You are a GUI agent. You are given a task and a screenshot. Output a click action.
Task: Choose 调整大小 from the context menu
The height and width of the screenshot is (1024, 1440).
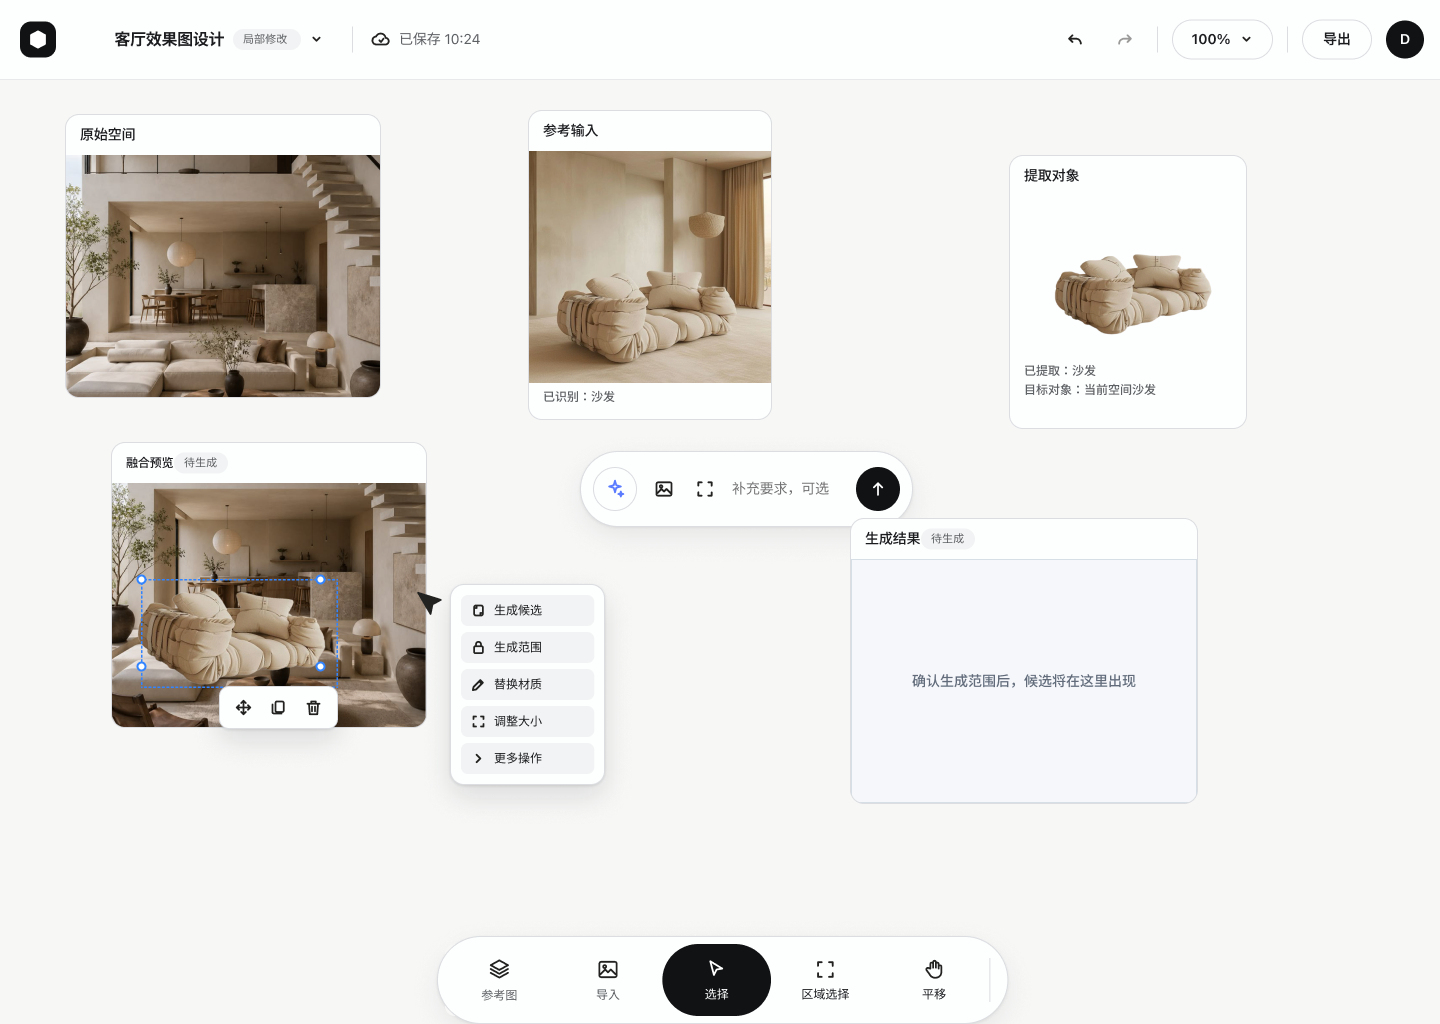(x=527, y=721)
